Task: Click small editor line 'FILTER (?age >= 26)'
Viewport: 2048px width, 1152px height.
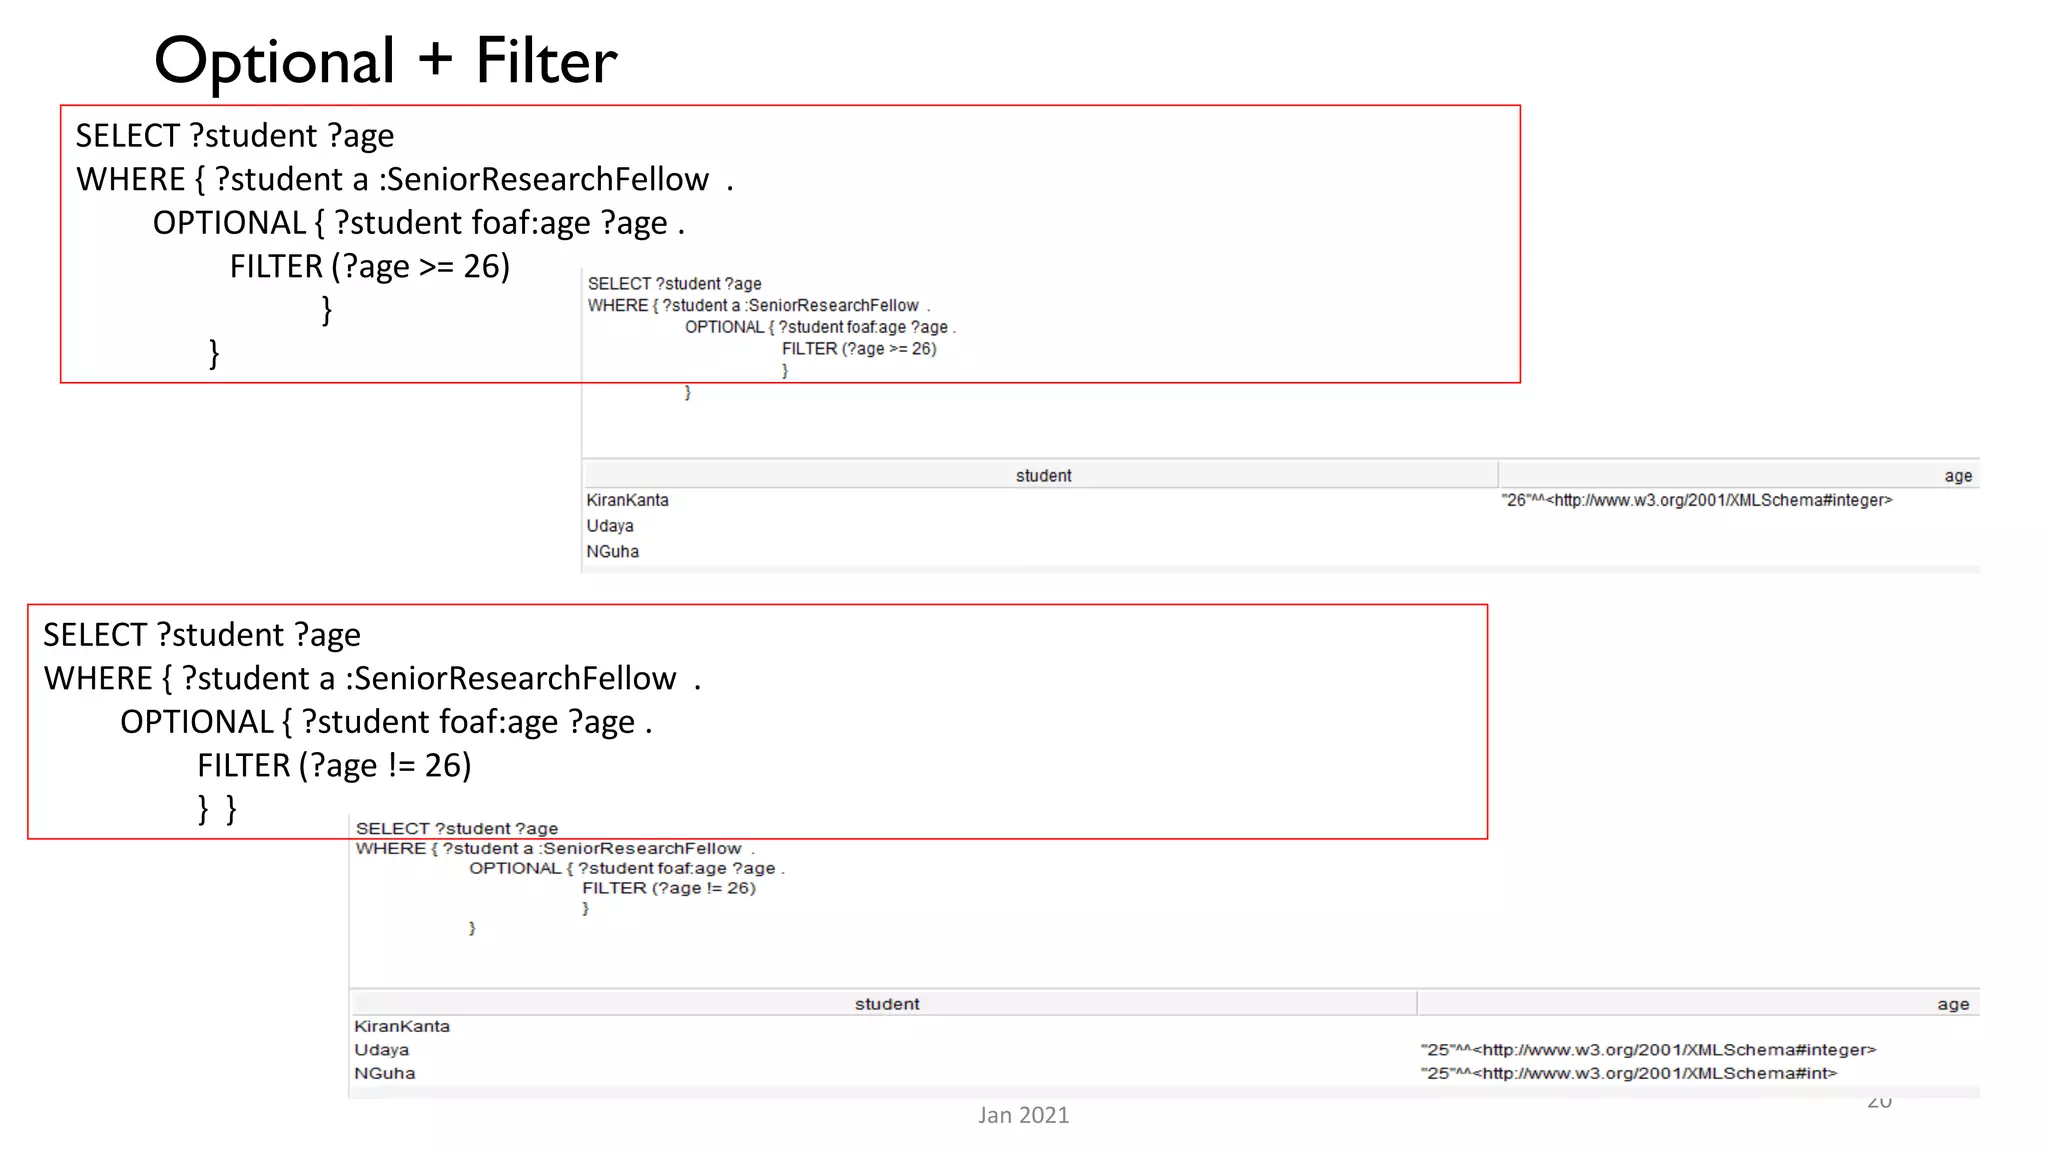Action: [x=859, y=349]
